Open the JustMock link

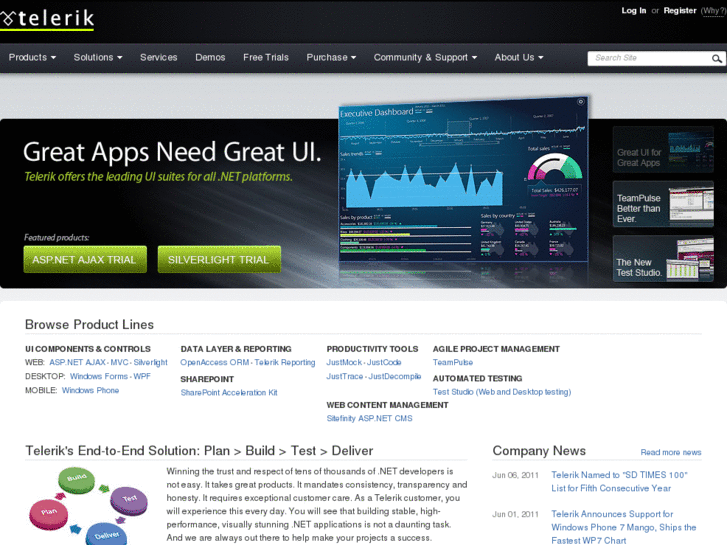(x=344, y=362)
